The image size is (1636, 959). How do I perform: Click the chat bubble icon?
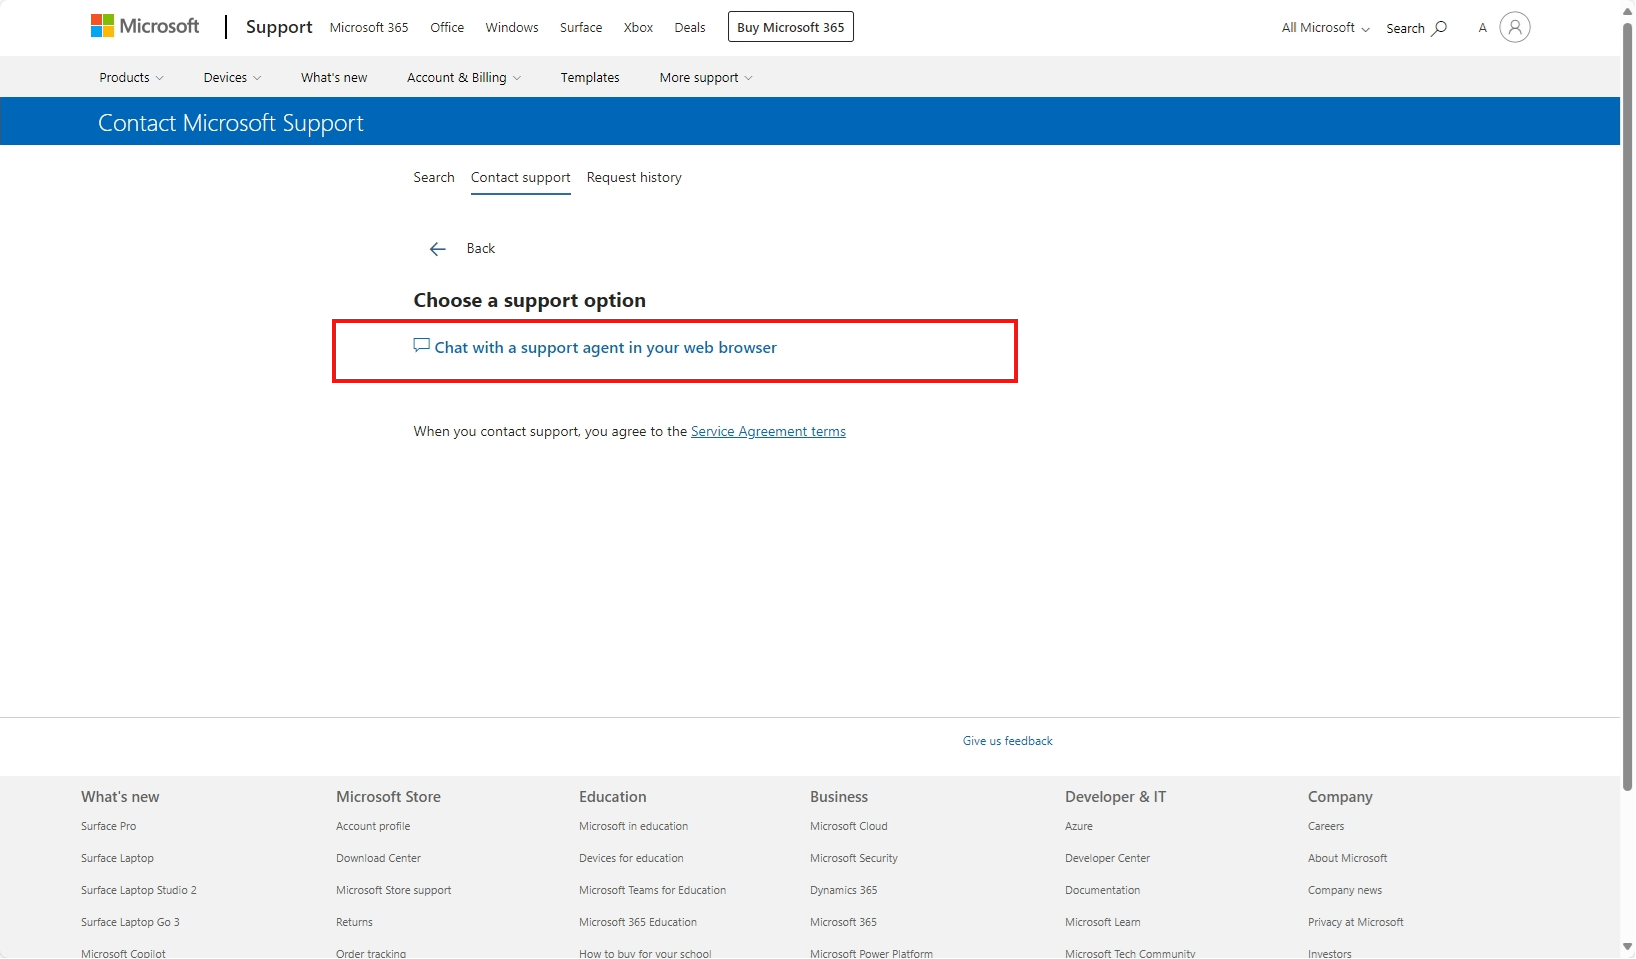pos(422,346)
